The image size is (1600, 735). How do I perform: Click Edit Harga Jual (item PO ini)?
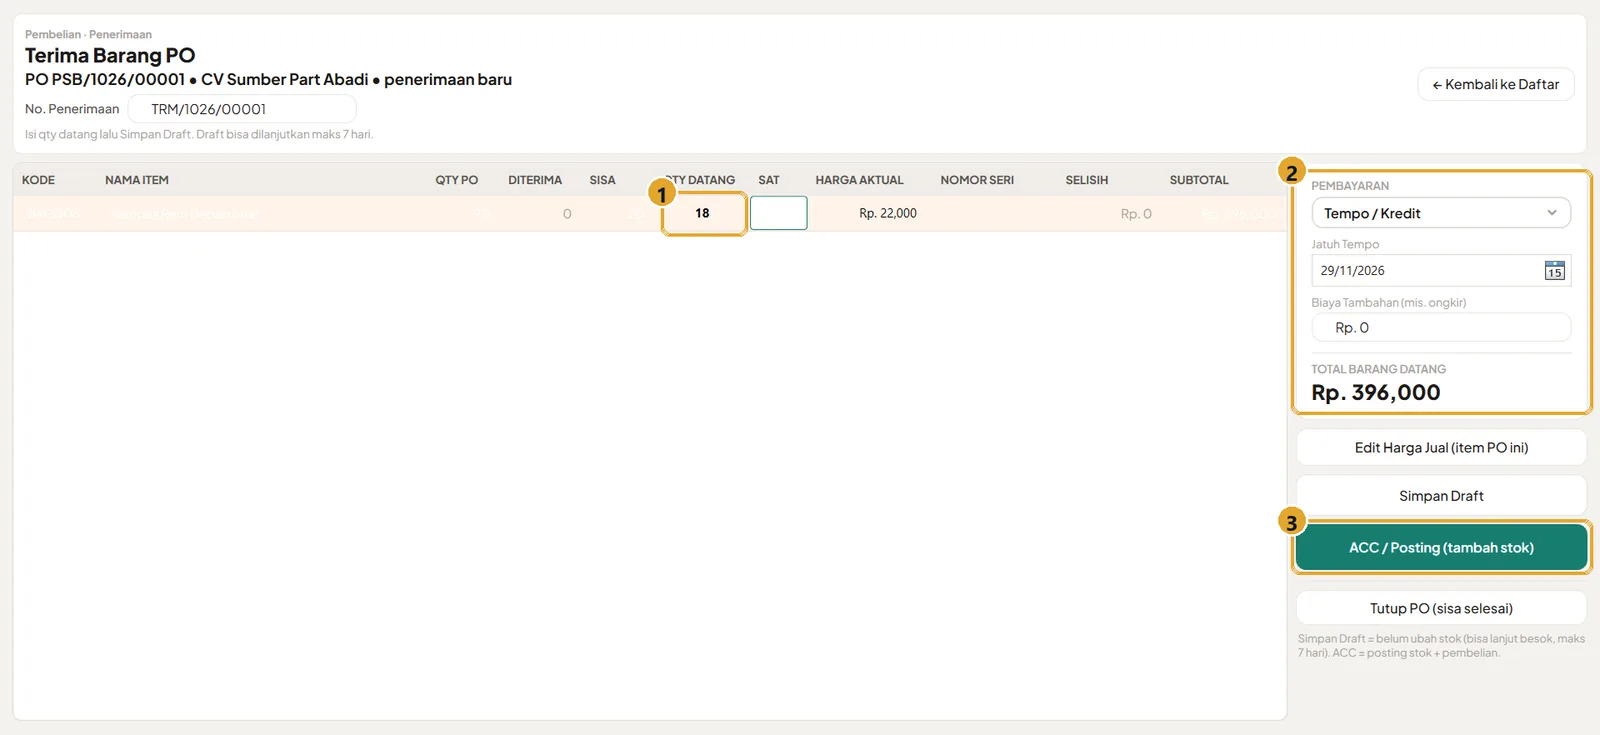(1441, 447)
